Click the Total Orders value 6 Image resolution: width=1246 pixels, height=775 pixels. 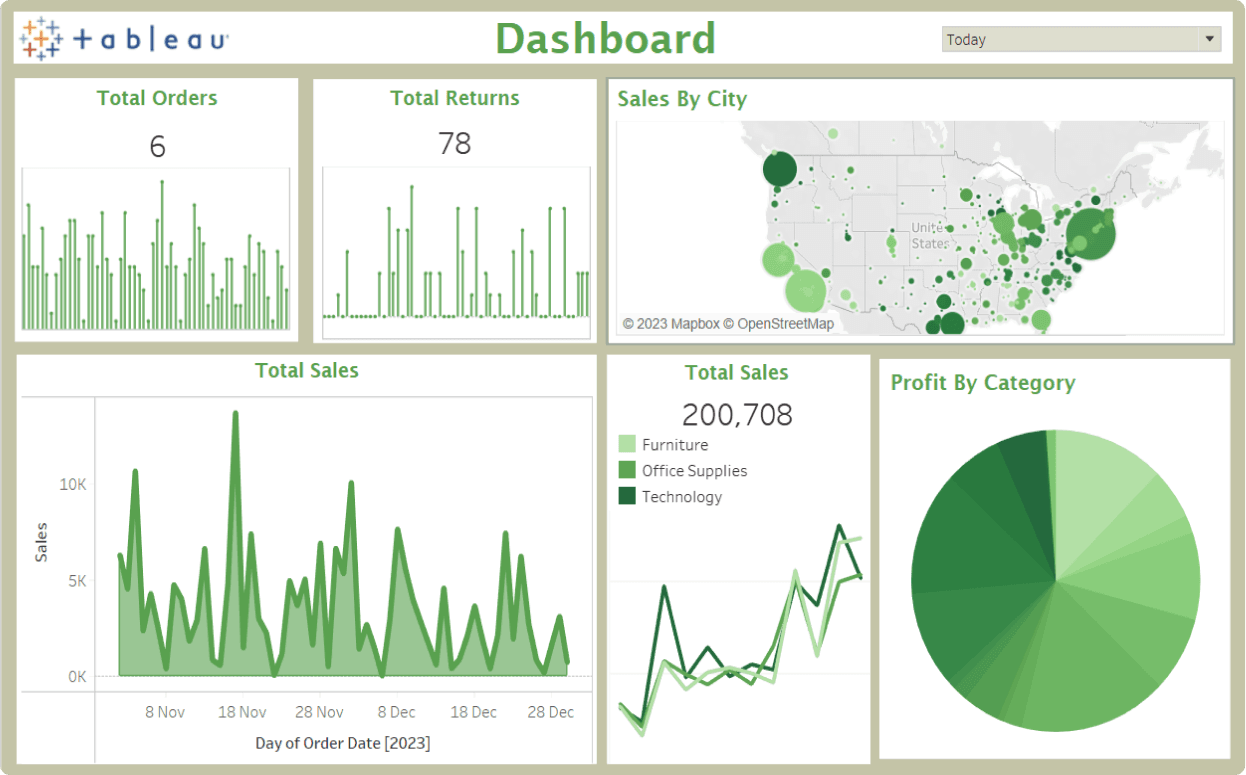(157, 147)
